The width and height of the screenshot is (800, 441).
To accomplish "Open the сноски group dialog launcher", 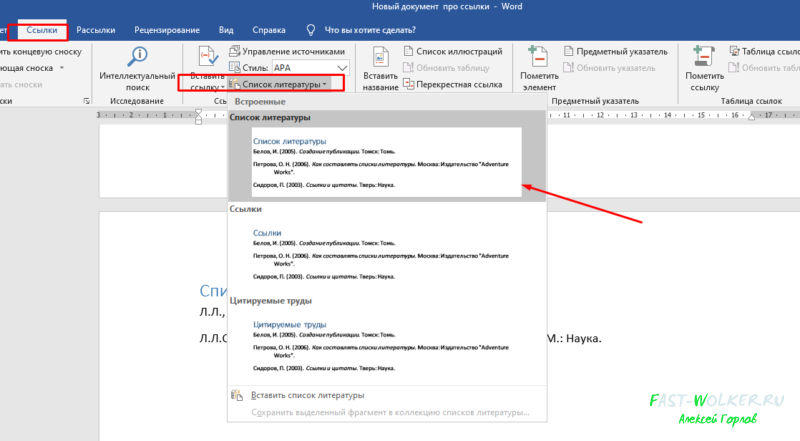I will click(x=86, y=101).
